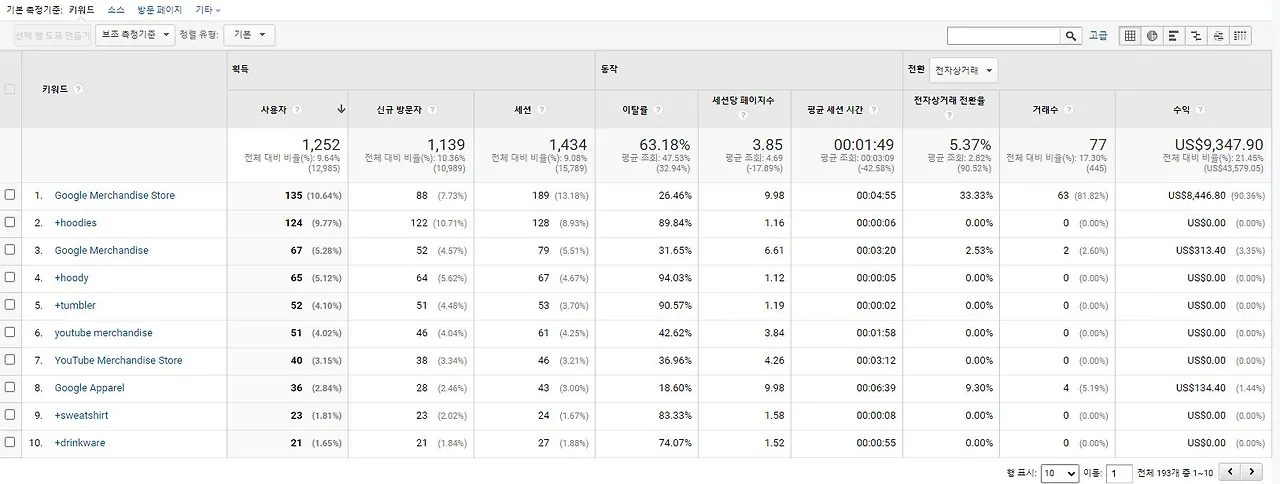Check the box for Google Apparel row
The height and width of the screenshot is (484, 1280).
pos(10,387)
